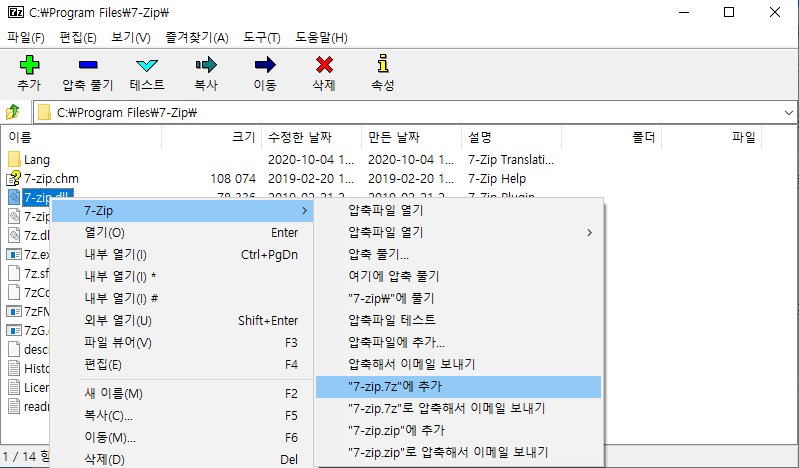
Task: Click the 속성 (Properties) info toolbar icon
Action: click(x=383, y=64)
